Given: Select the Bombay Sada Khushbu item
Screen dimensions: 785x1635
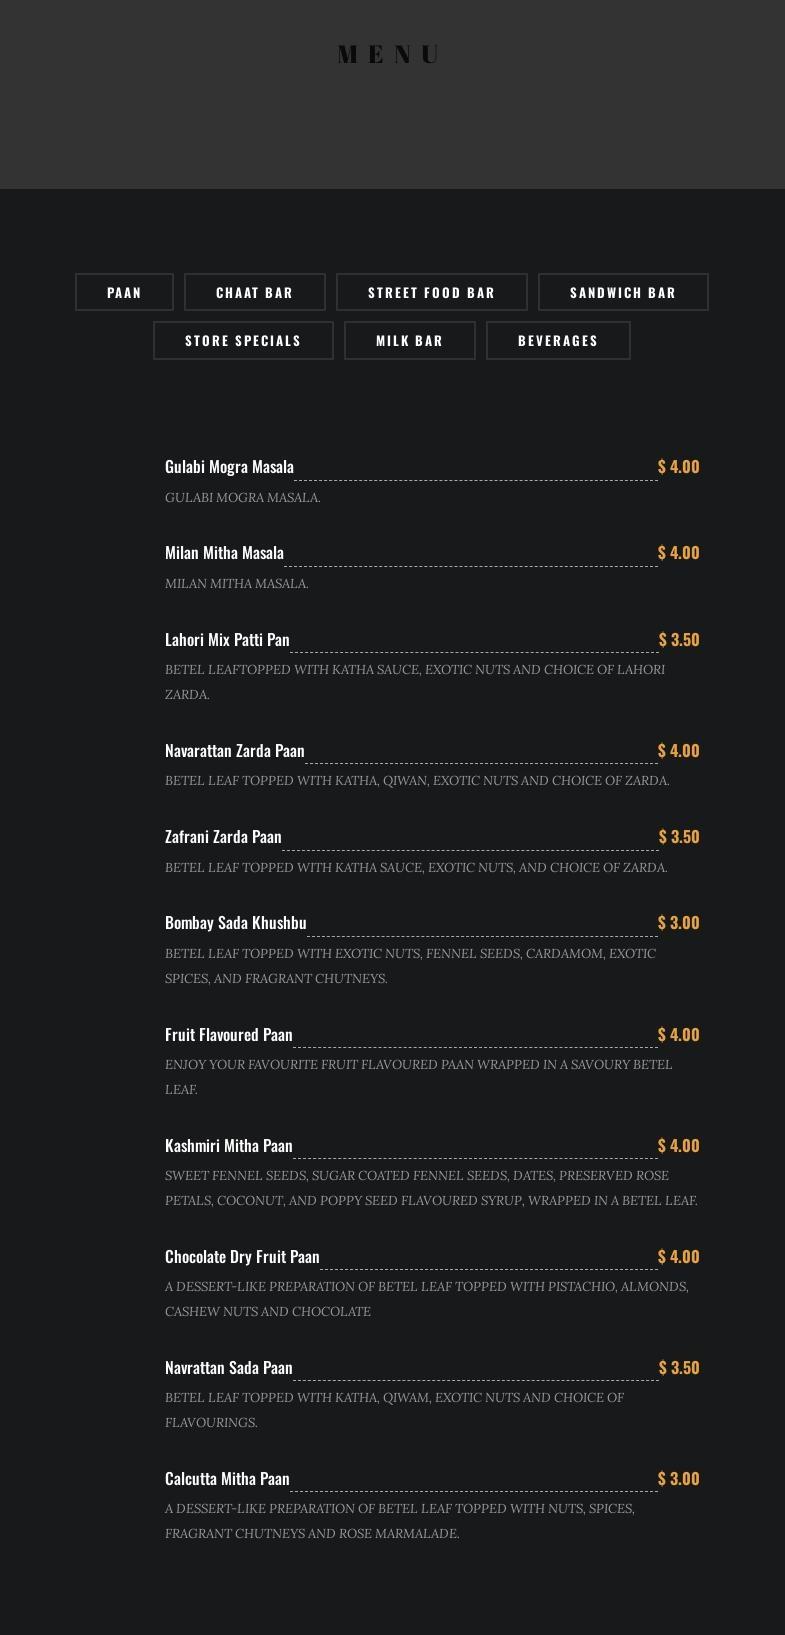Looking at the screenshot, I should coord(235,923).
